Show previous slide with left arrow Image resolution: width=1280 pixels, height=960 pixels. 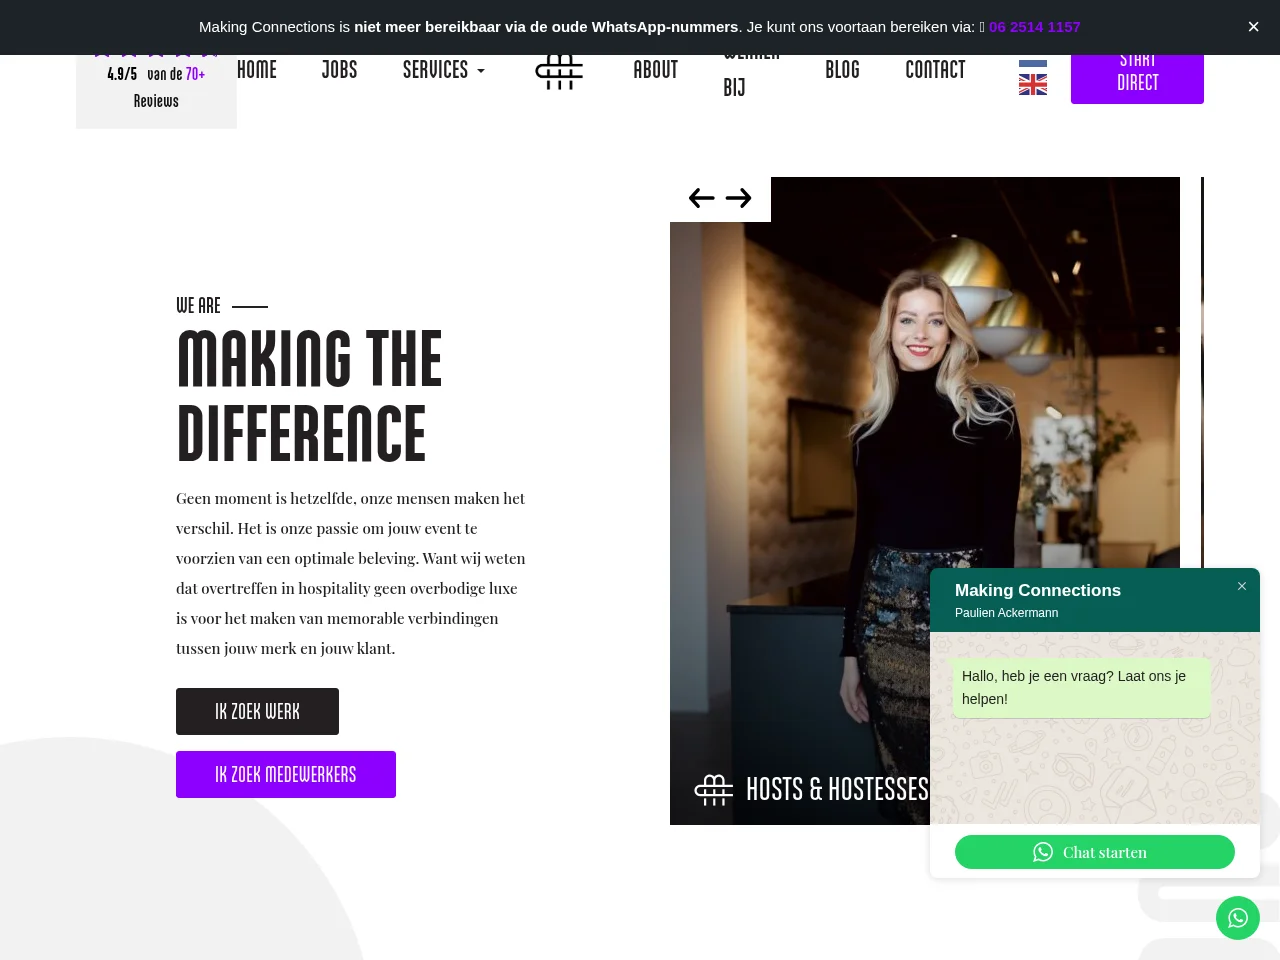(x=702, y=198)
